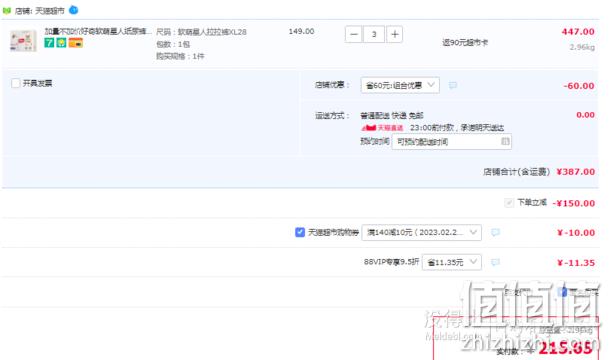The image size is (610, 360).
Task: Open info bubble beside the 88VIP discount
Action: (495, 262)
